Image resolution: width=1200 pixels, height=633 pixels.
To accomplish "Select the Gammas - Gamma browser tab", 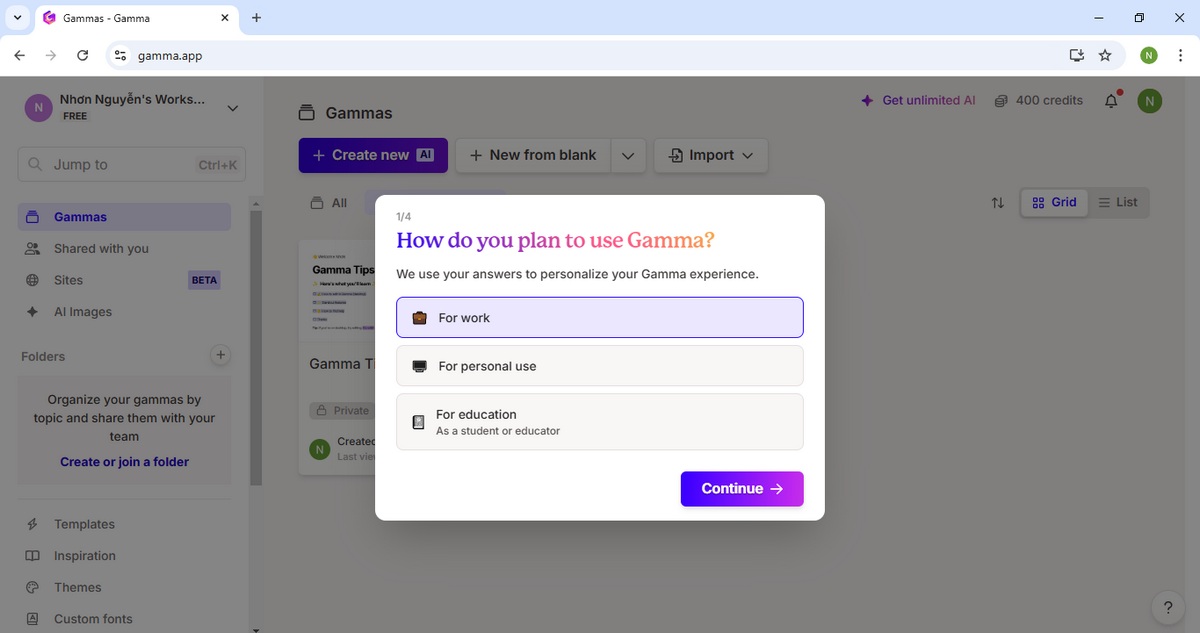I will click(136, 18).
